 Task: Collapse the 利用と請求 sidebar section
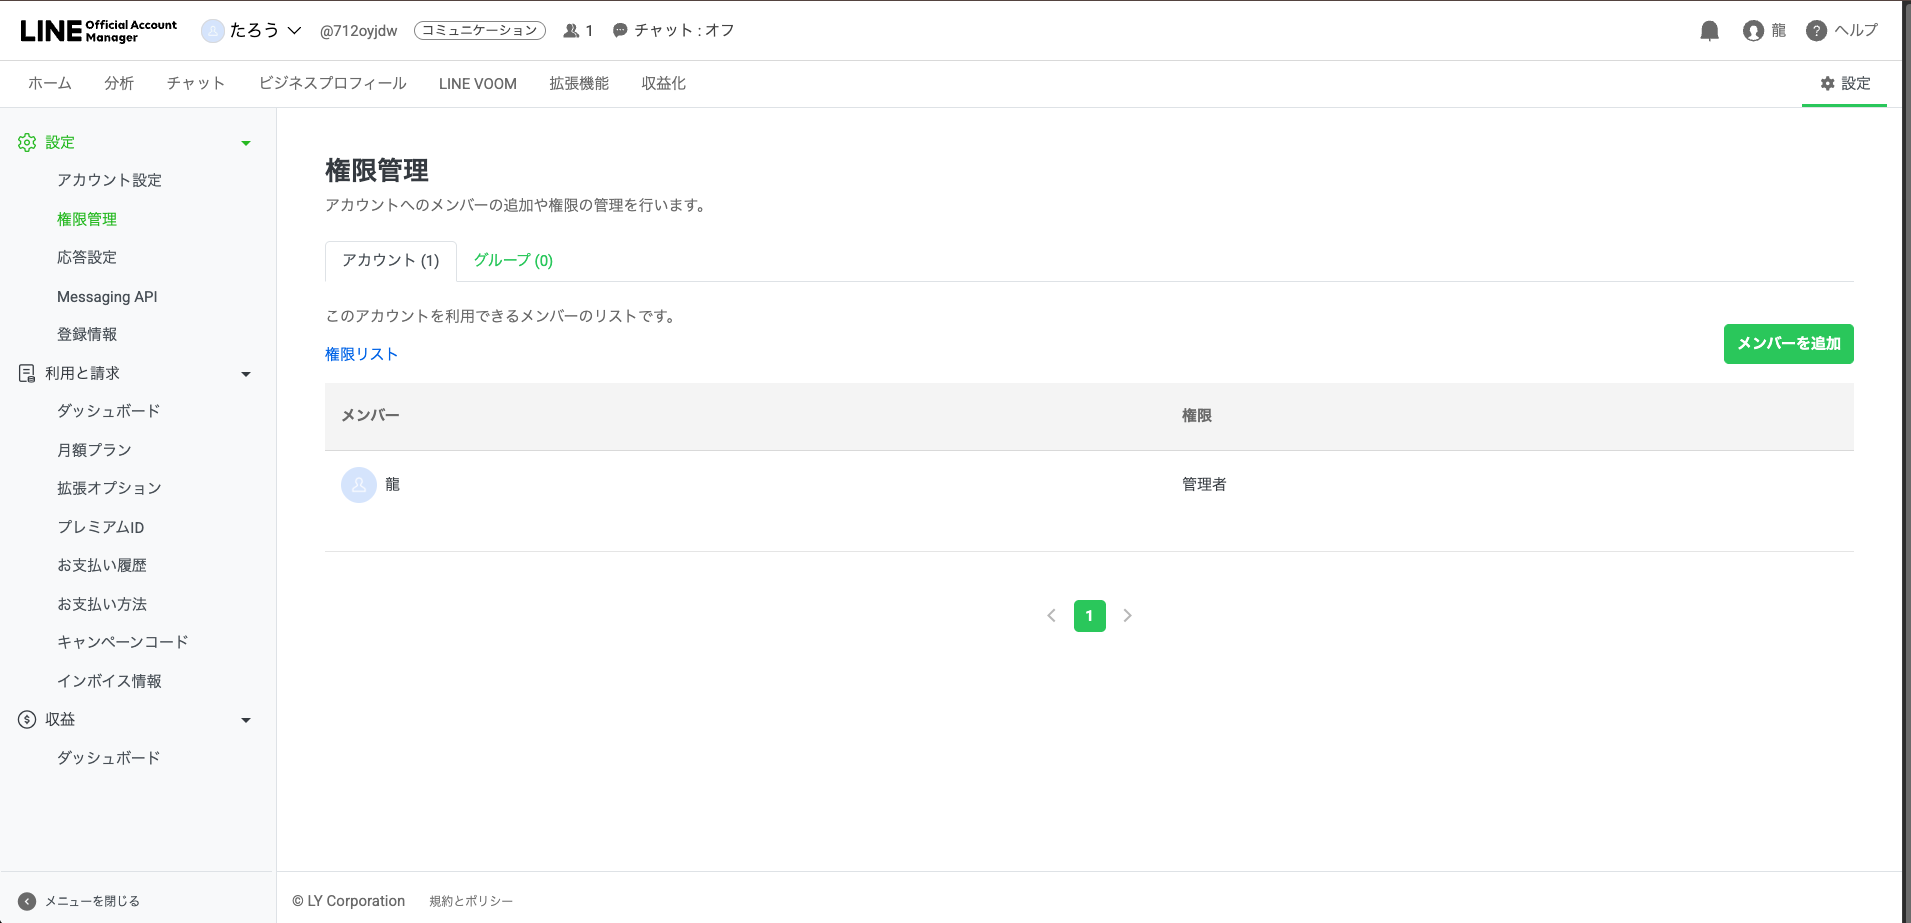(x=246, y=374)
